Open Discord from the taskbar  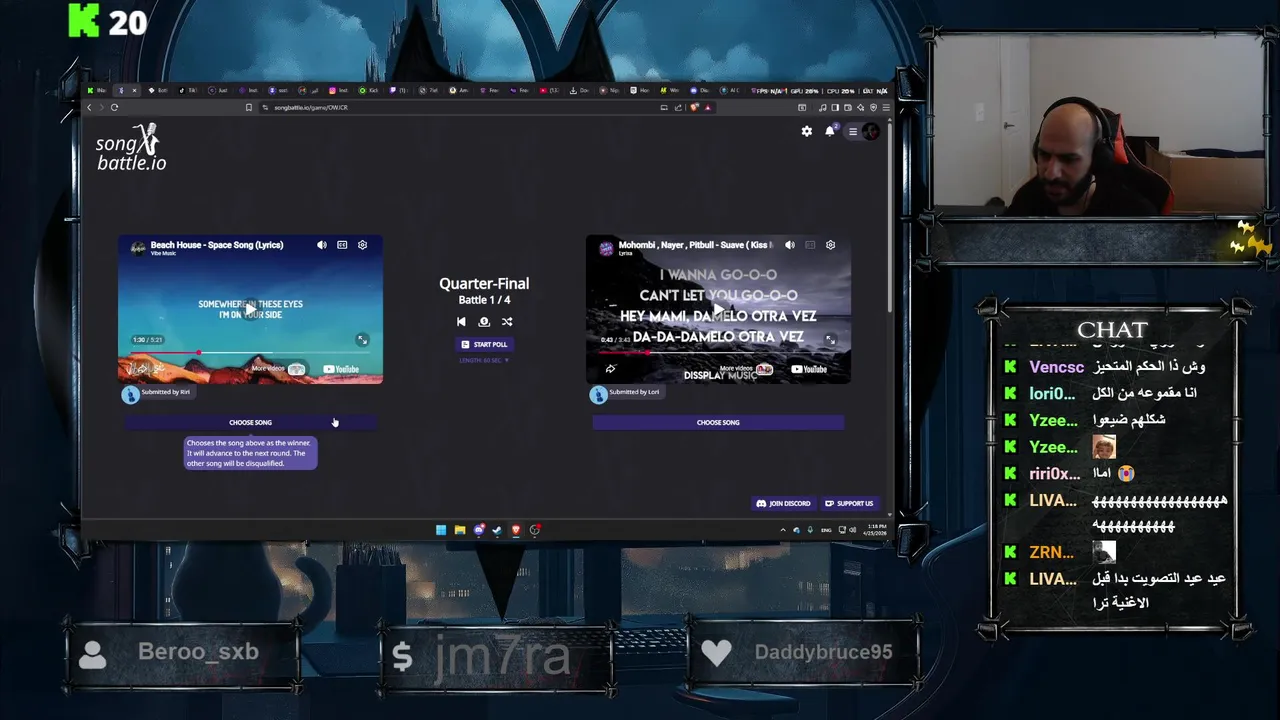479,530
